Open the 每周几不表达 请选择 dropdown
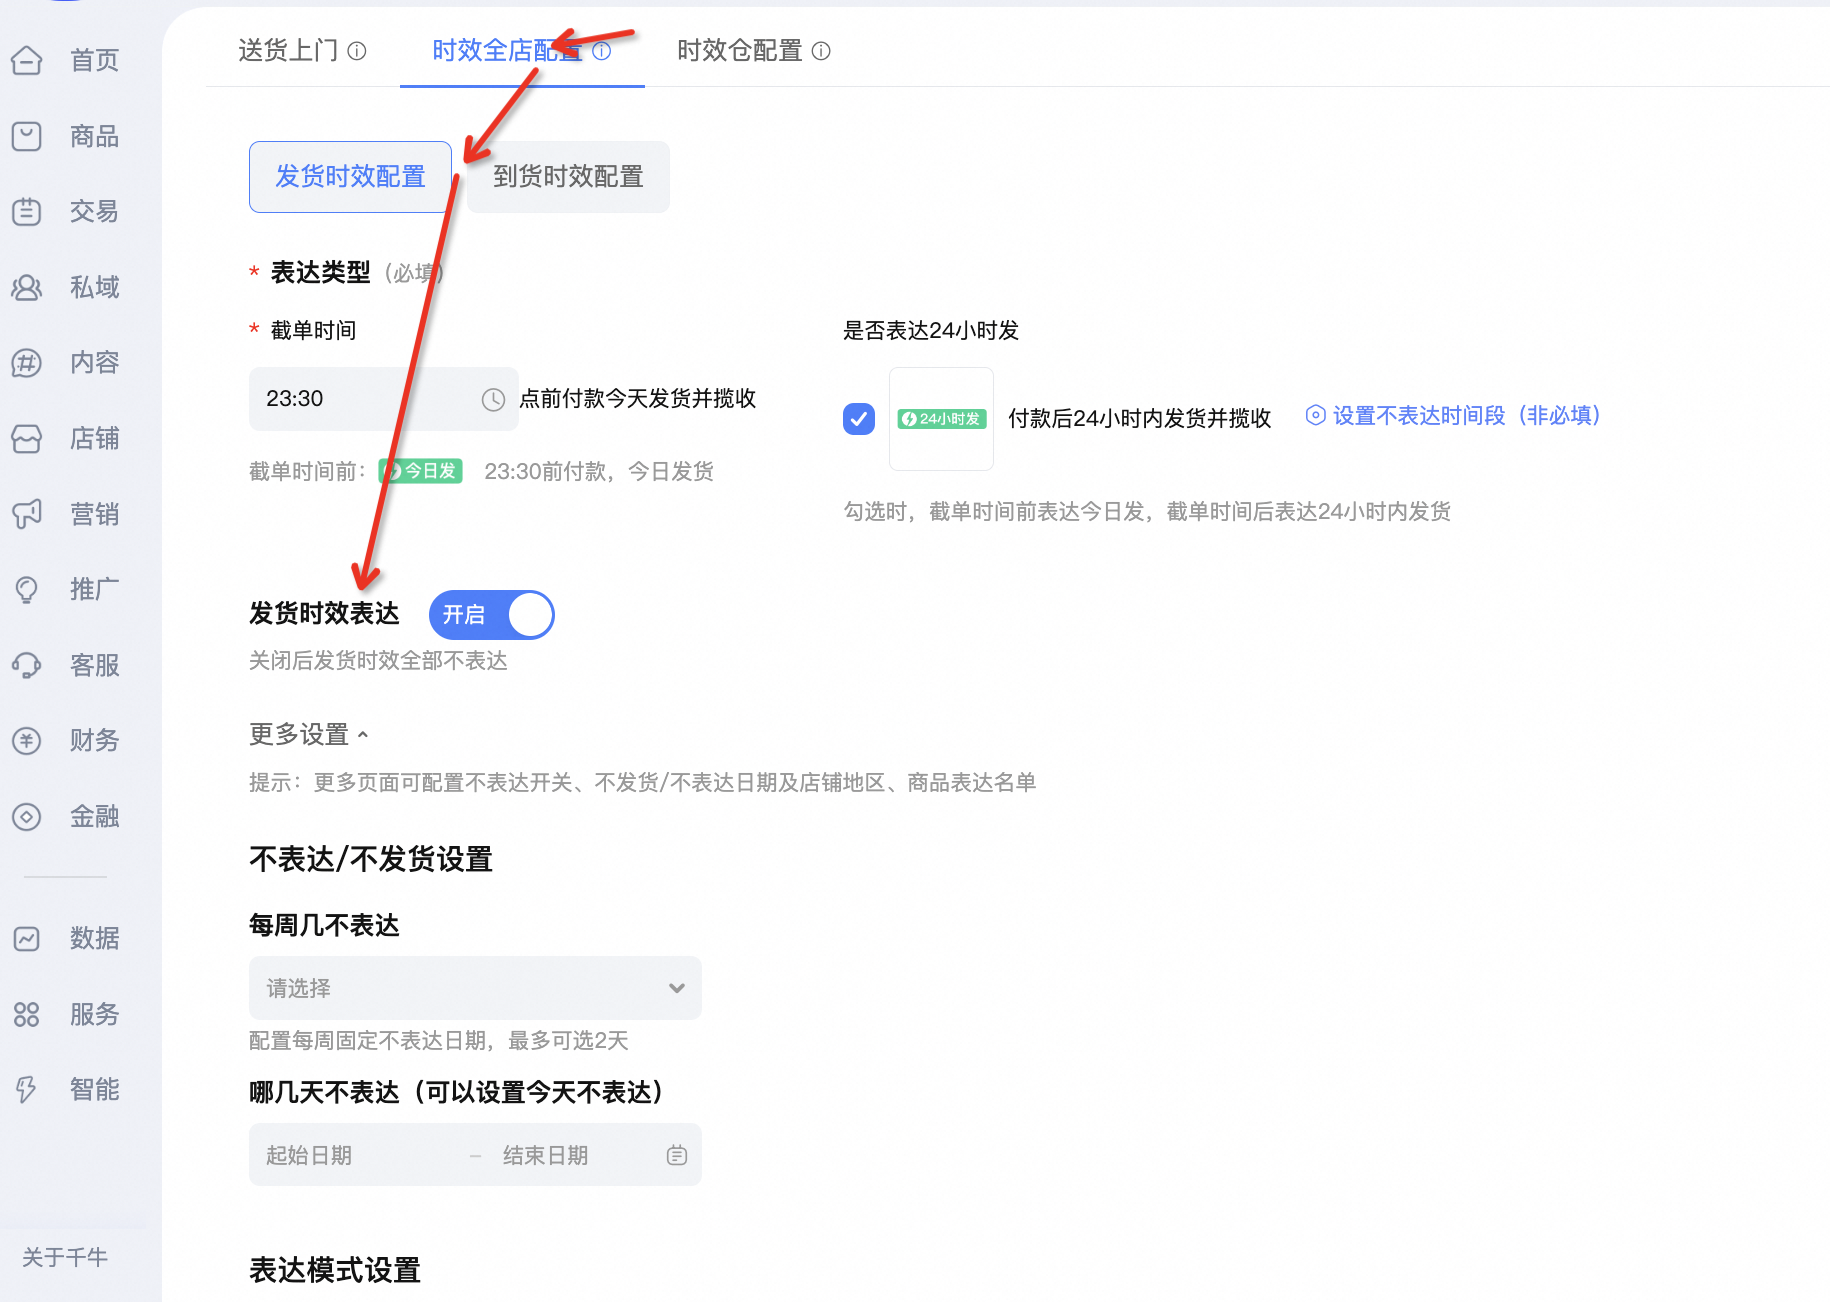 (x=475, y=988)
